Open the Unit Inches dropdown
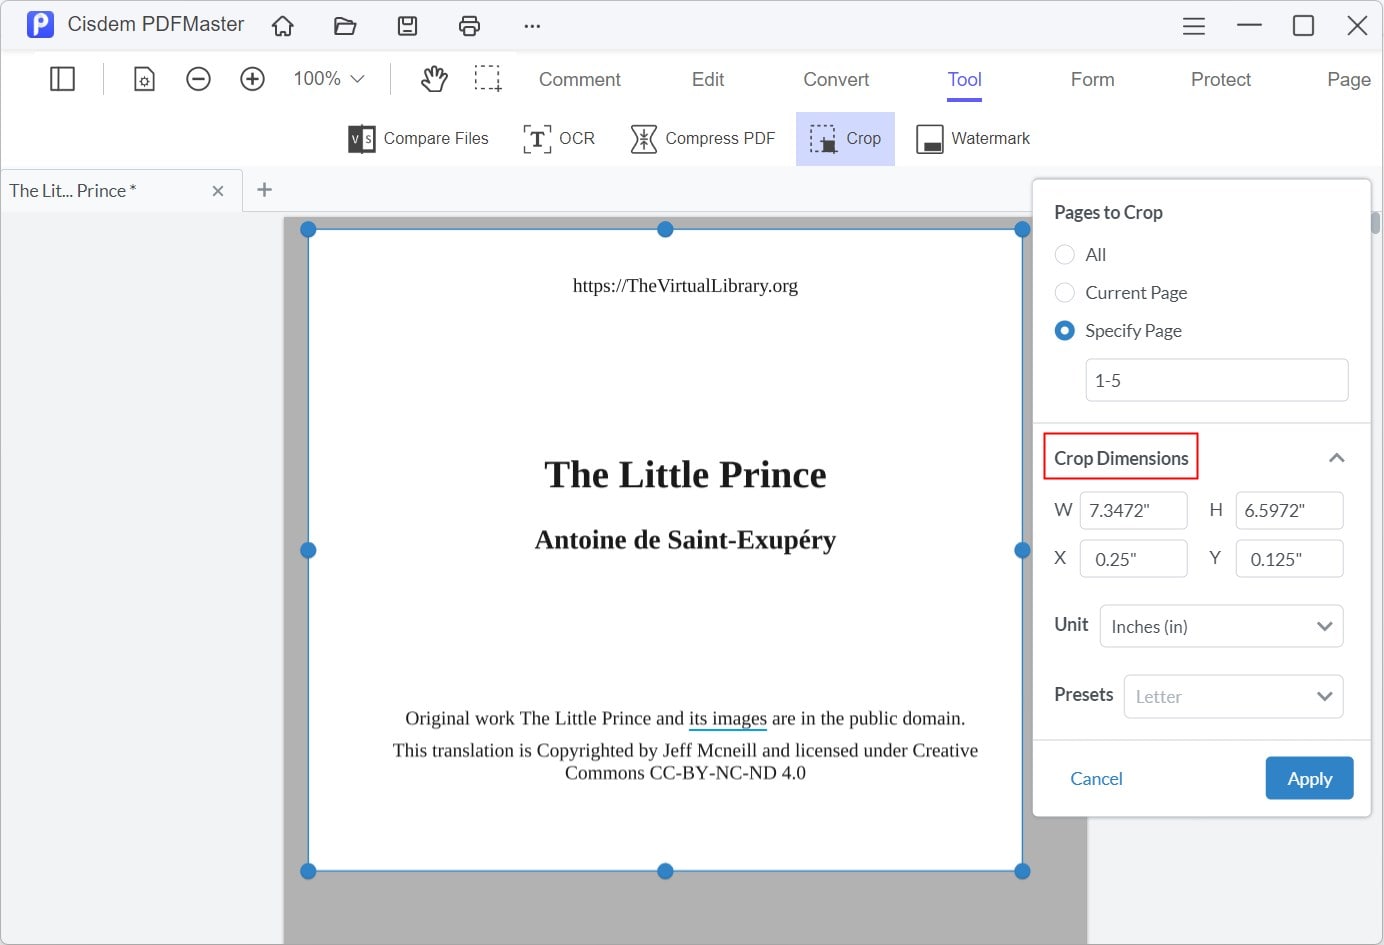Image resolution: width=1384 pixels, height=945 pixels. (x=1221, y=627)
